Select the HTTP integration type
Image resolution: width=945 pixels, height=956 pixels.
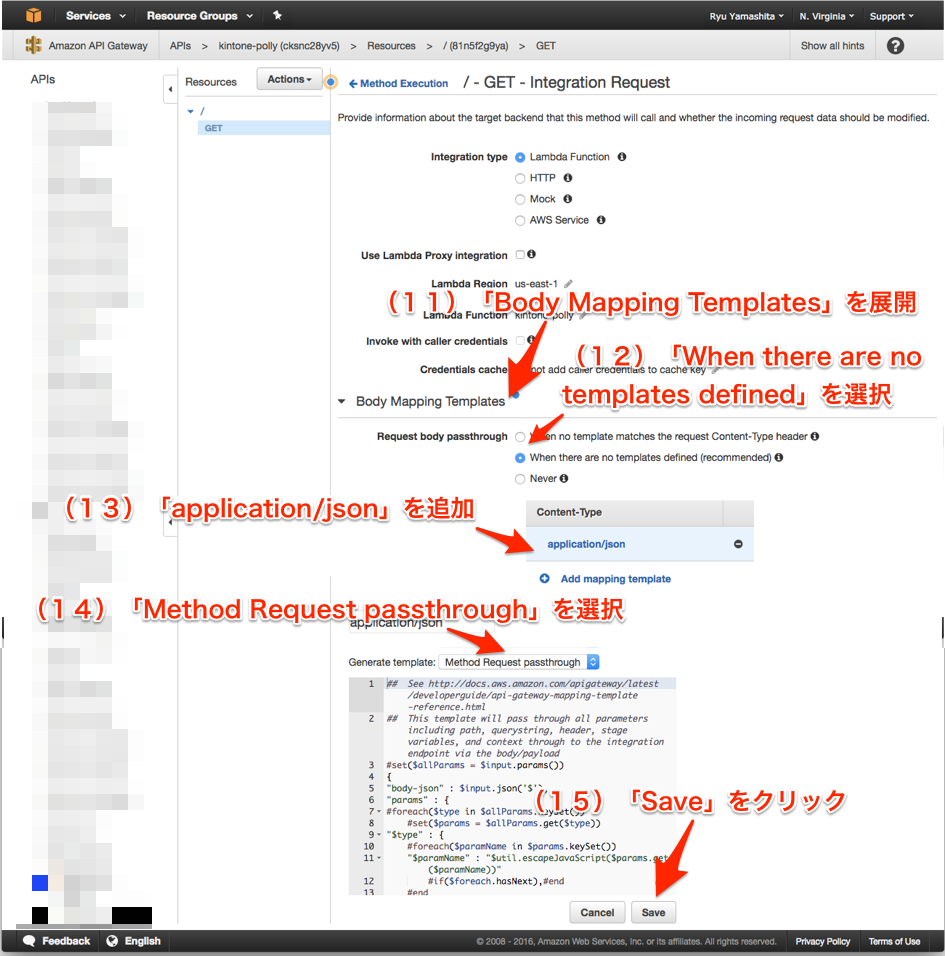pos(520,178)
